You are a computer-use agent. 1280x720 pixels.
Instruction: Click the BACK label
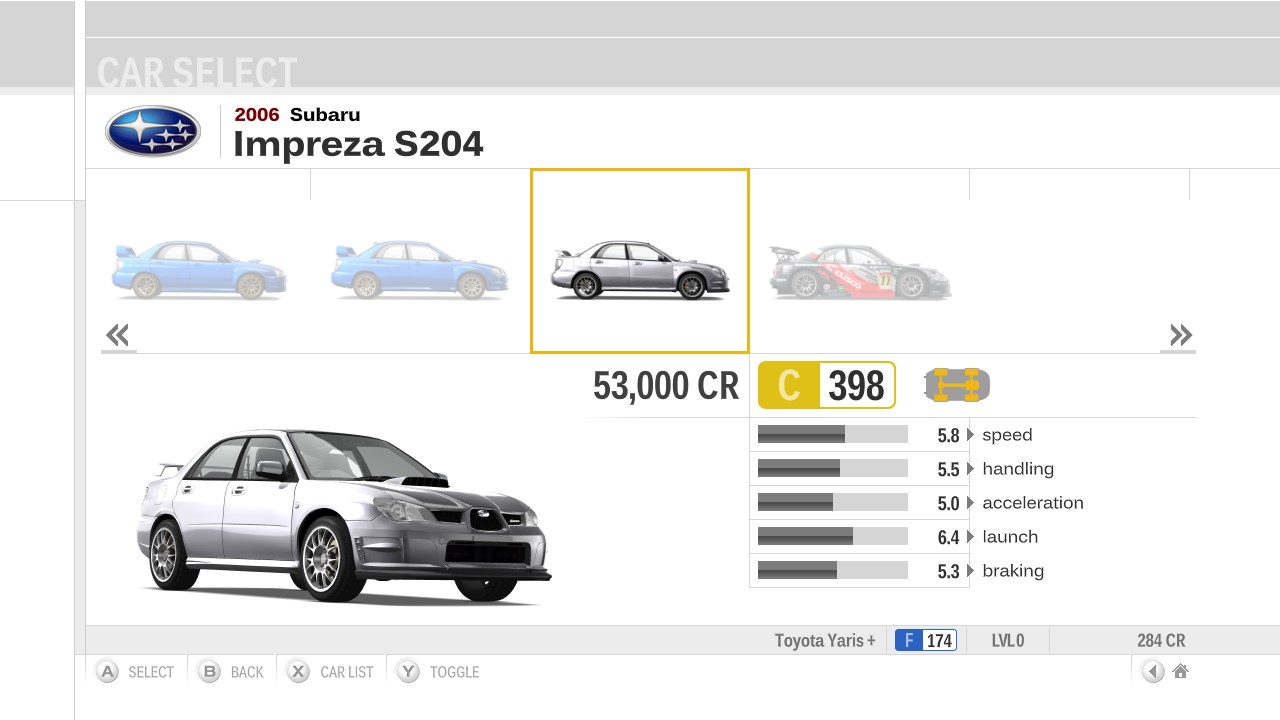tap(247, 672)
